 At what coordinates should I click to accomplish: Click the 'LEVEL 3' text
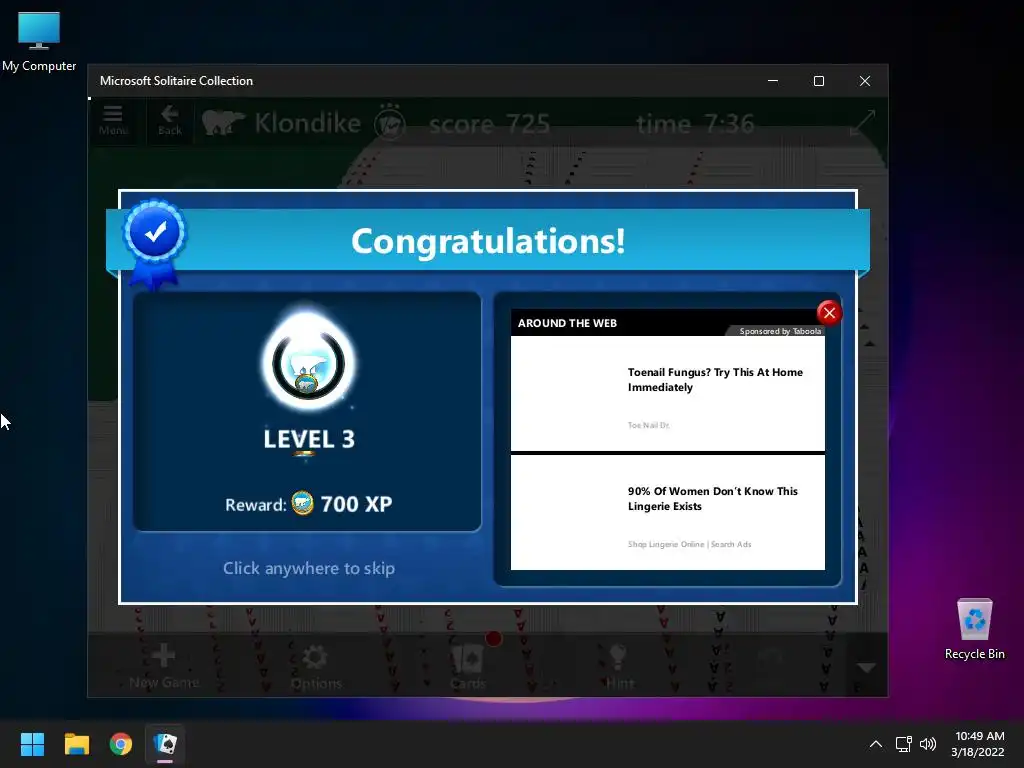309,439
